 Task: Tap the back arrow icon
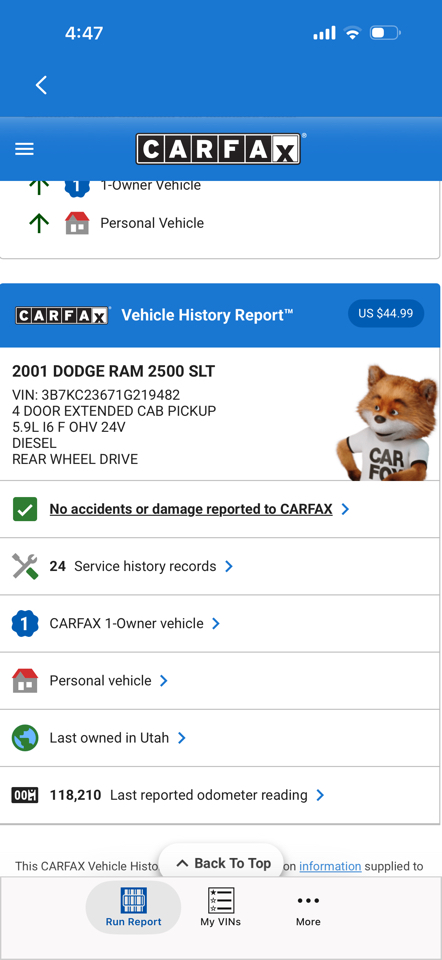(x=41, y=85)
